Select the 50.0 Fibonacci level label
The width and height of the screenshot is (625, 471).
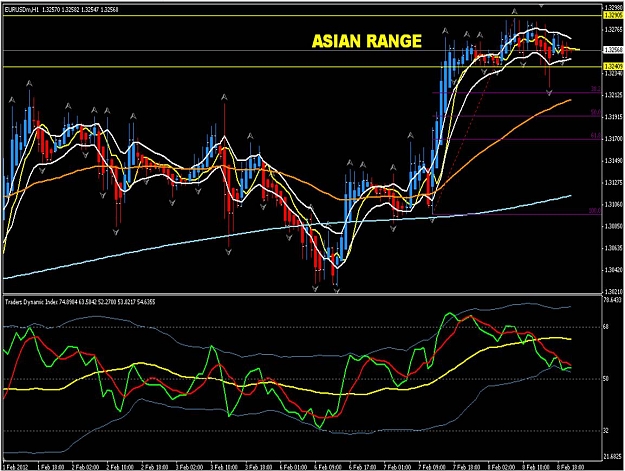coord(595,113)
